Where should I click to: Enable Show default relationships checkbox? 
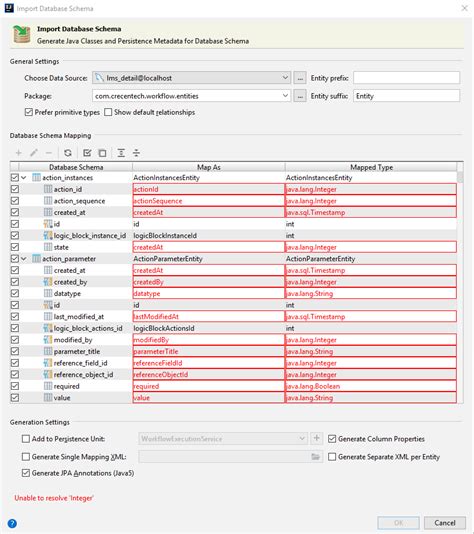coord(108,112)
